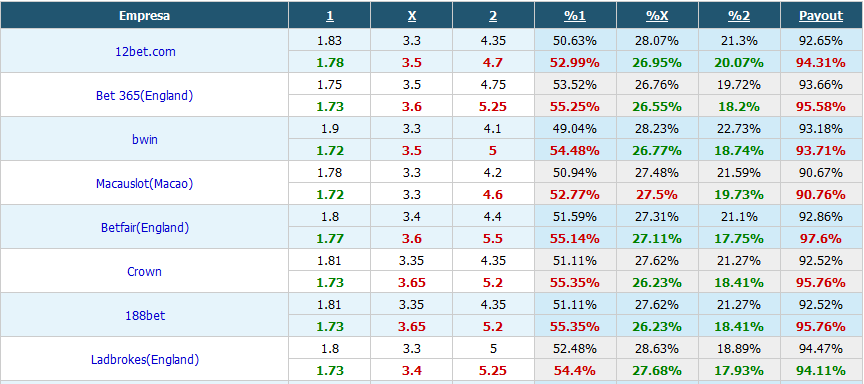Image resolution: width=864 pixels, height=384 pixels.
Task: Sort by the X column header
Action: point(412,15)
